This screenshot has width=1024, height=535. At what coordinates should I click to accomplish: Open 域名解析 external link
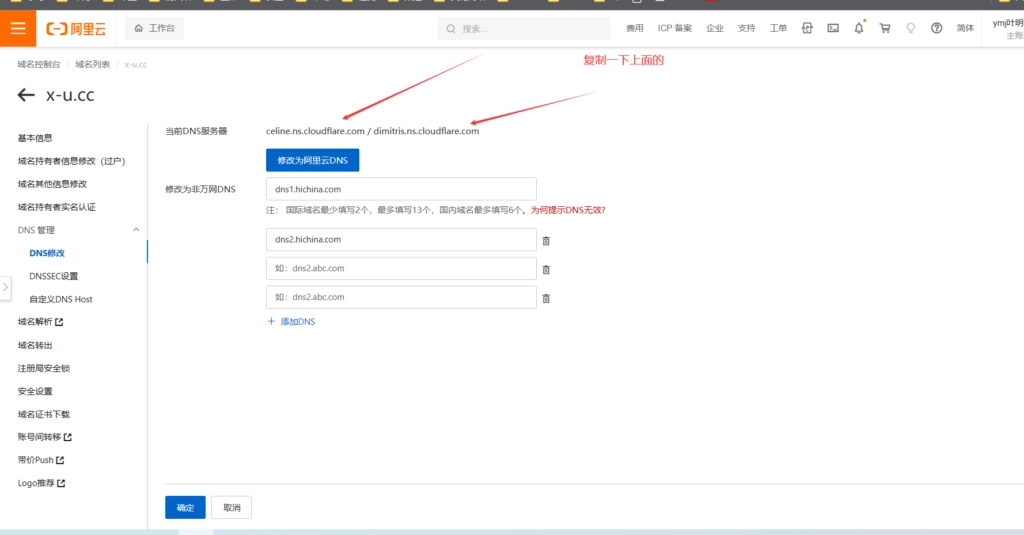point(40,321)
